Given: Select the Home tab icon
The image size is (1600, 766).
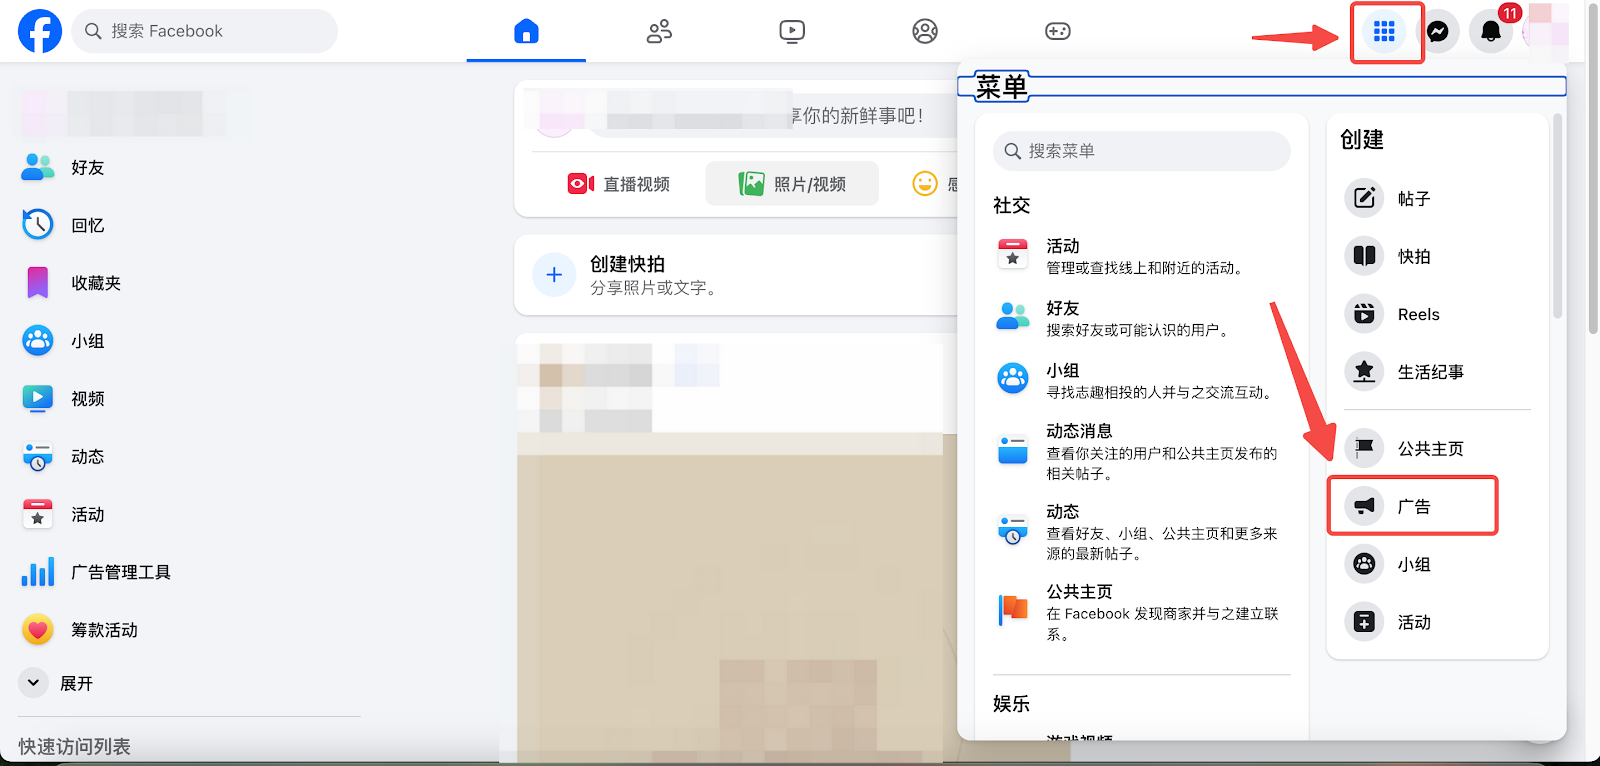Looking at the screenshot, I should pyautogui.click(x=526, y=31).
